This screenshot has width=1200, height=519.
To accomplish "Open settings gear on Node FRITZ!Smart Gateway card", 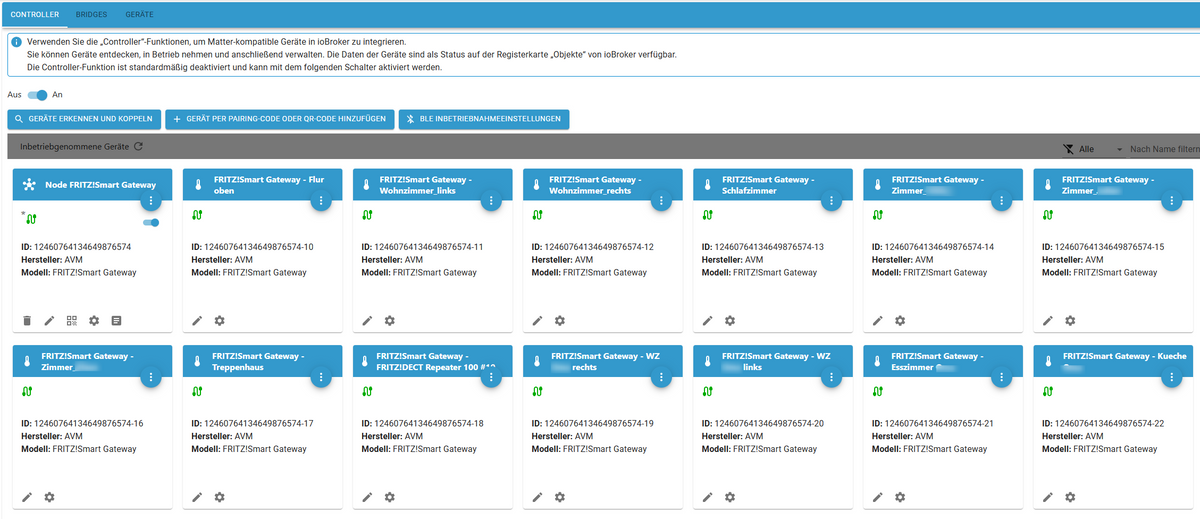I will coord(94,320).
